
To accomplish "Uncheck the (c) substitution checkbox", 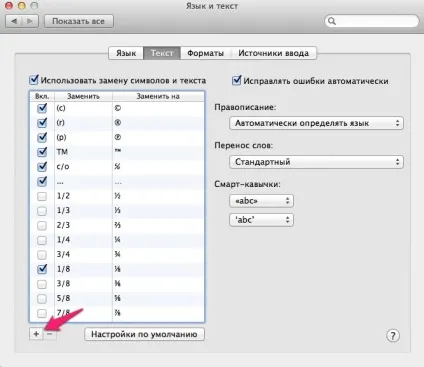I will (x=42, y=108).
